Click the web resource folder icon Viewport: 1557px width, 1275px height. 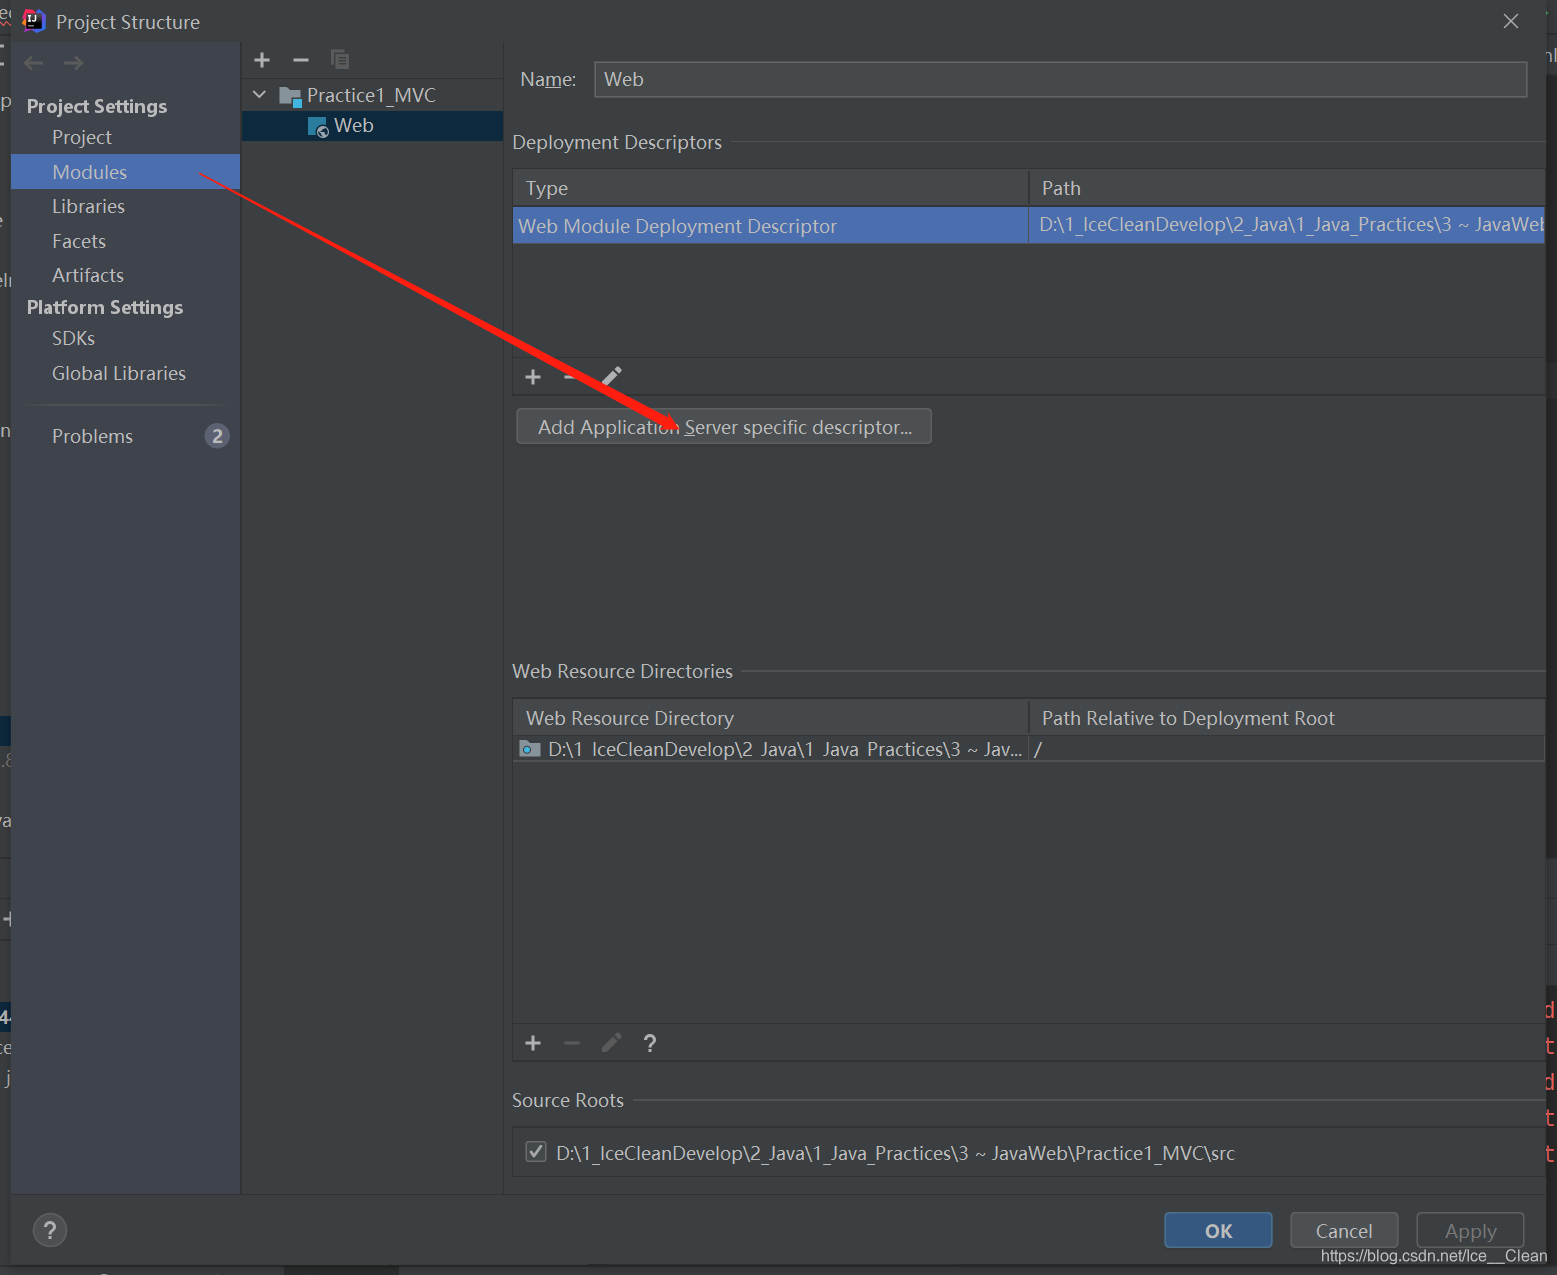point(530,749)
